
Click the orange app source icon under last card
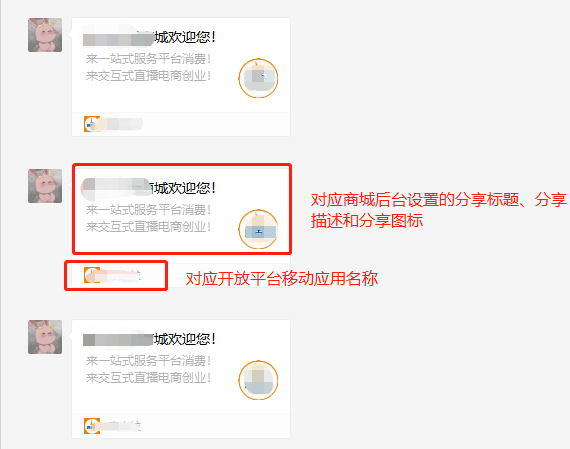(92, 426)
